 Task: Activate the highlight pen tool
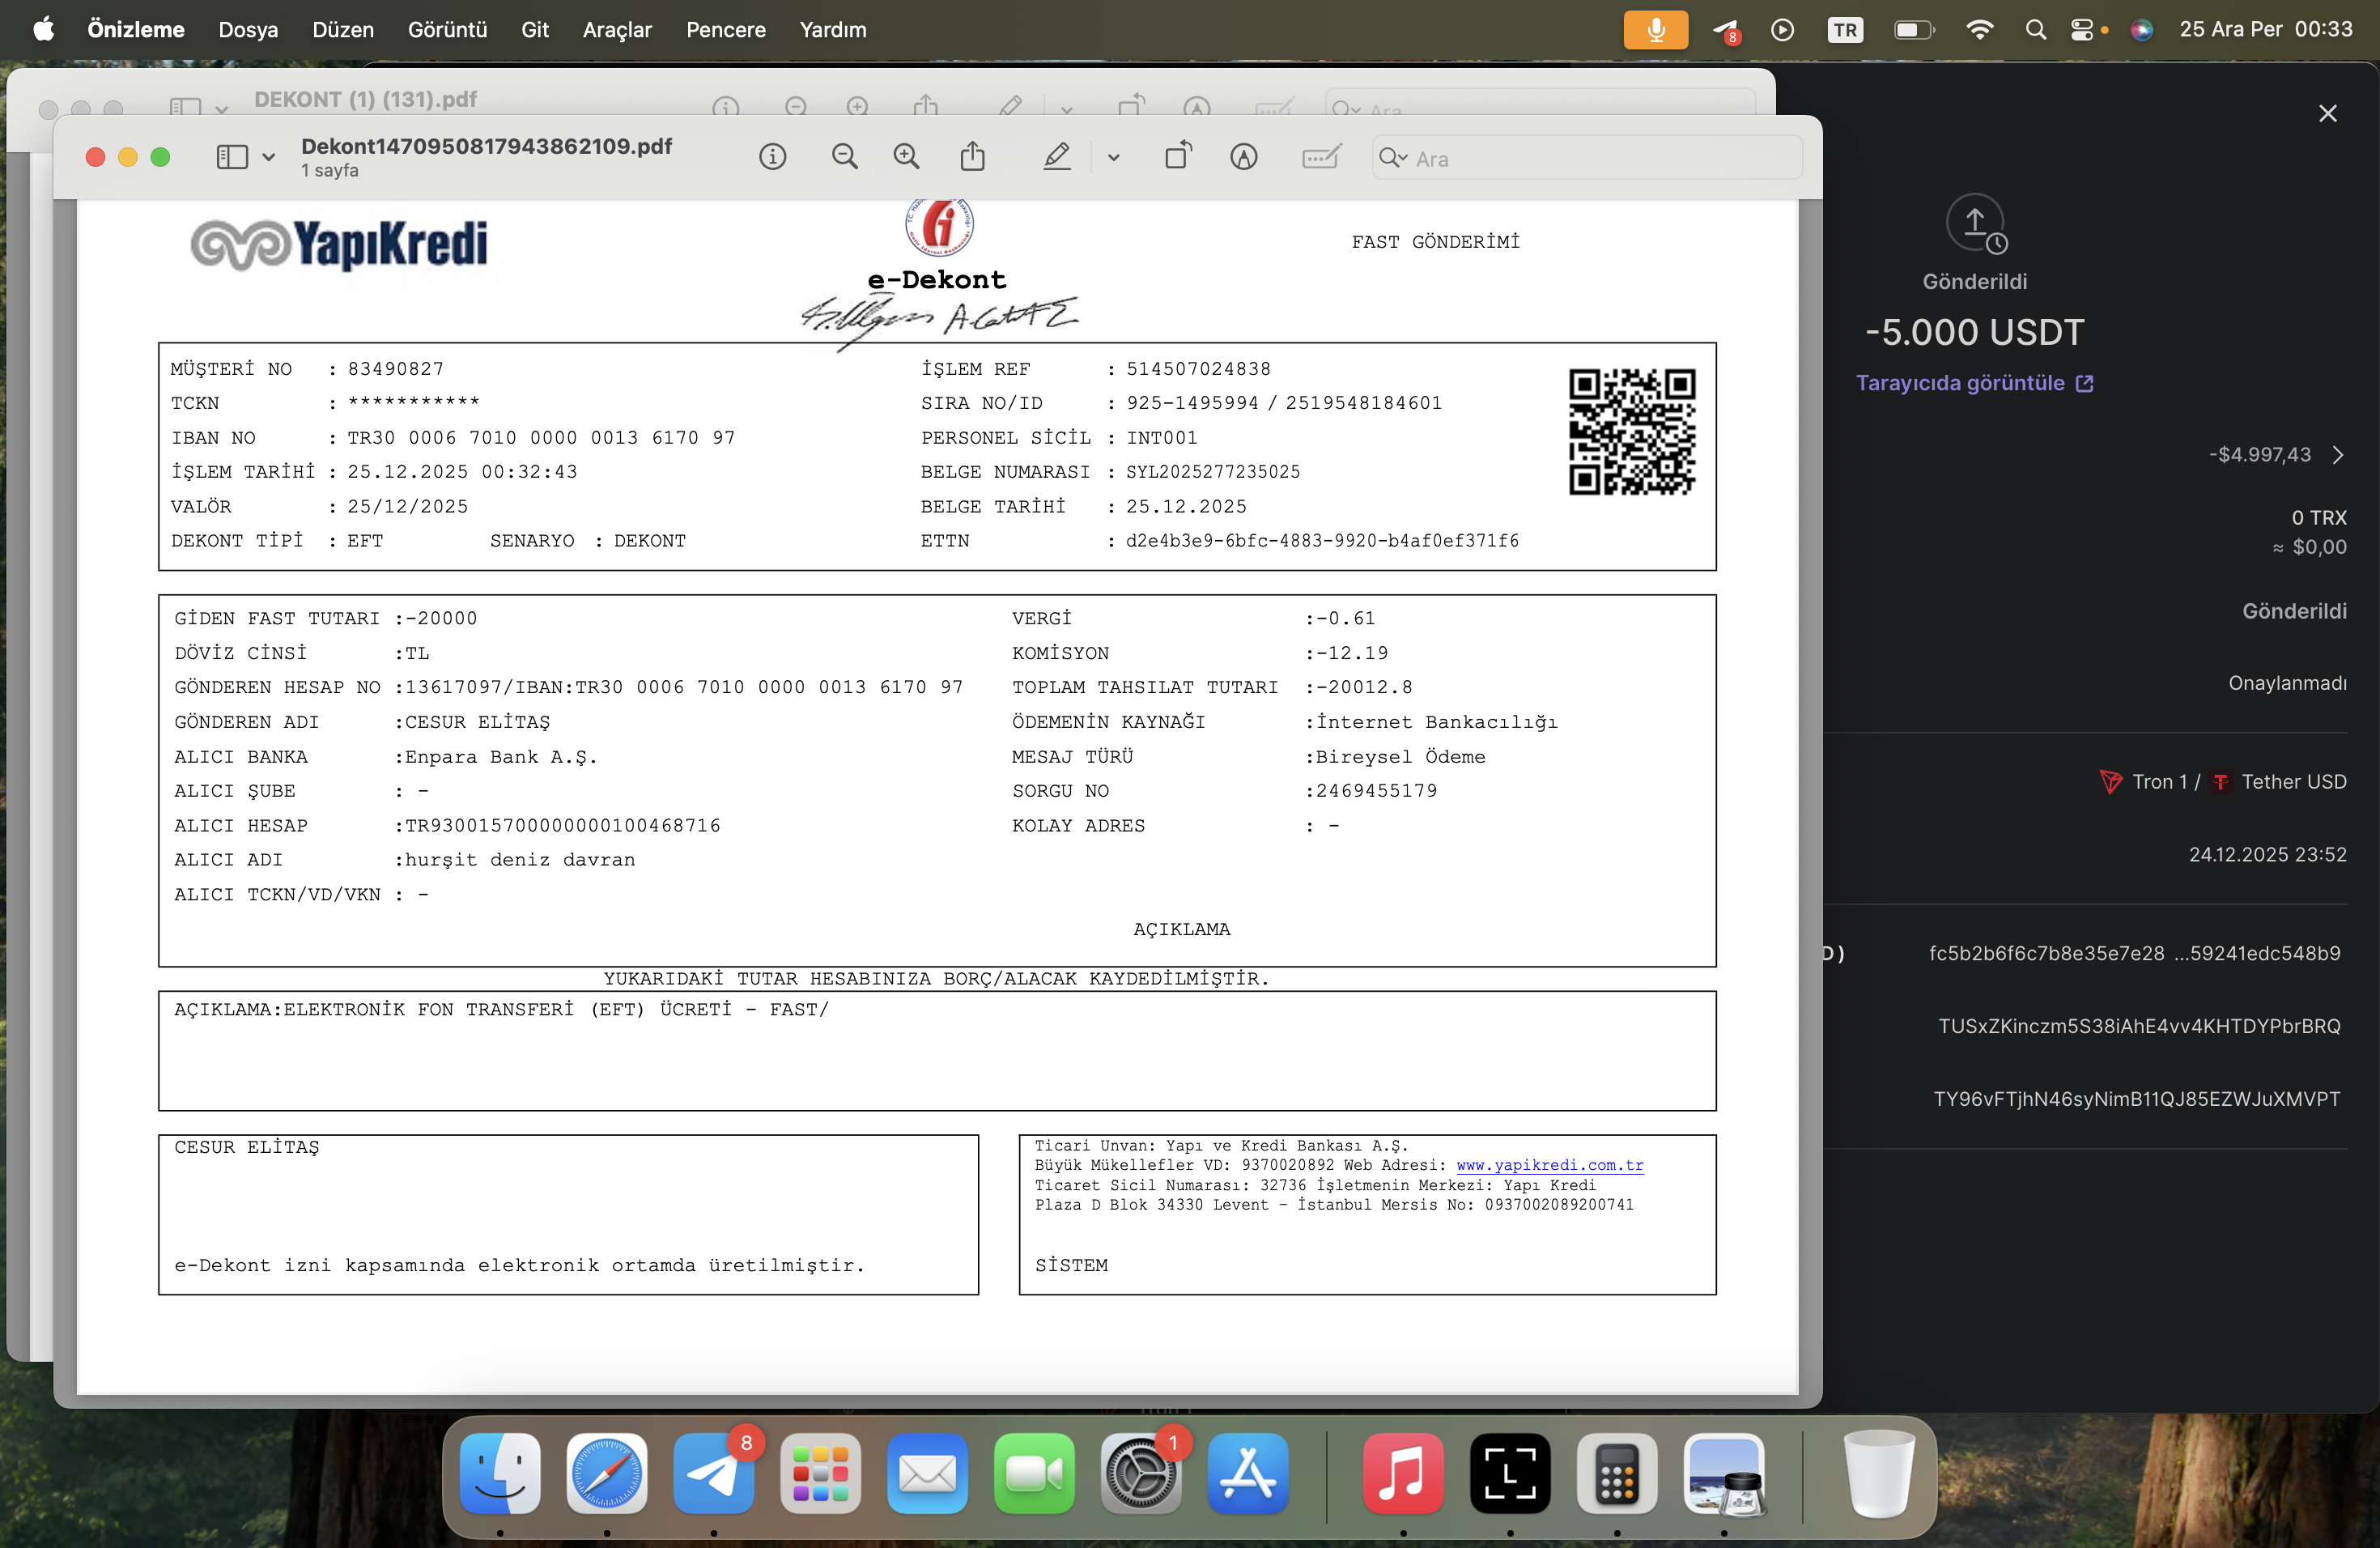click(1057, 157)
